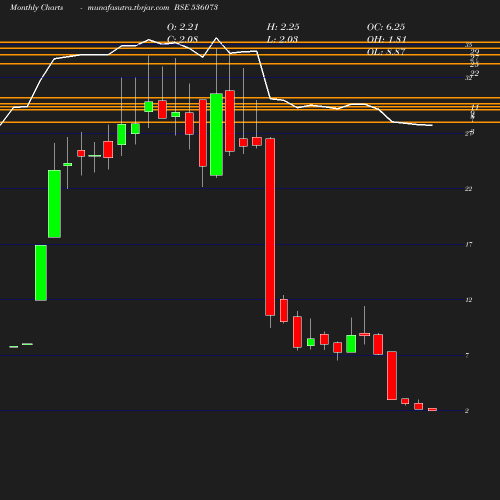Click the "OL: 8.87" reading
Screen dimensions: 500x500
pos(386,52)
